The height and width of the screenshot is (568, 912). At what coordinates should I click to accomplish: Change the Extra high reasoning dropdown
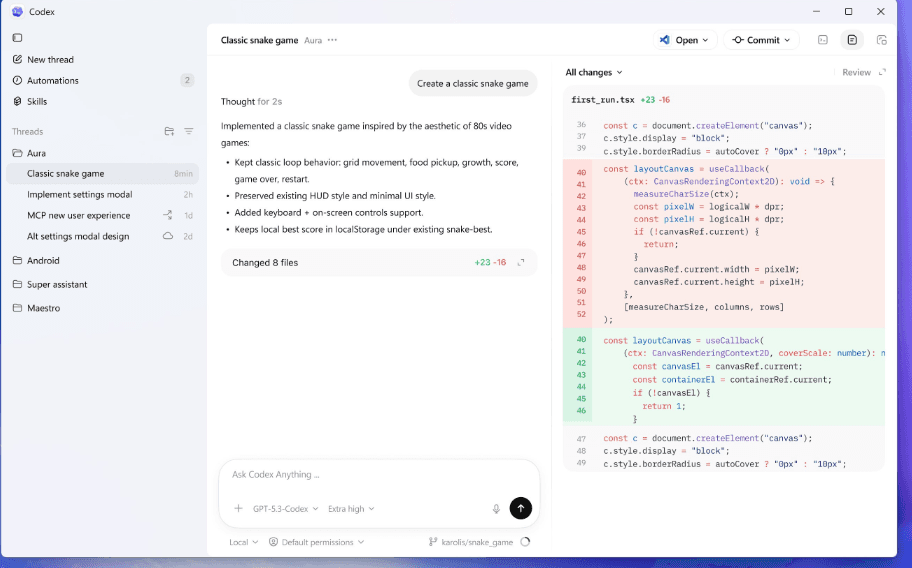(351, 509)
